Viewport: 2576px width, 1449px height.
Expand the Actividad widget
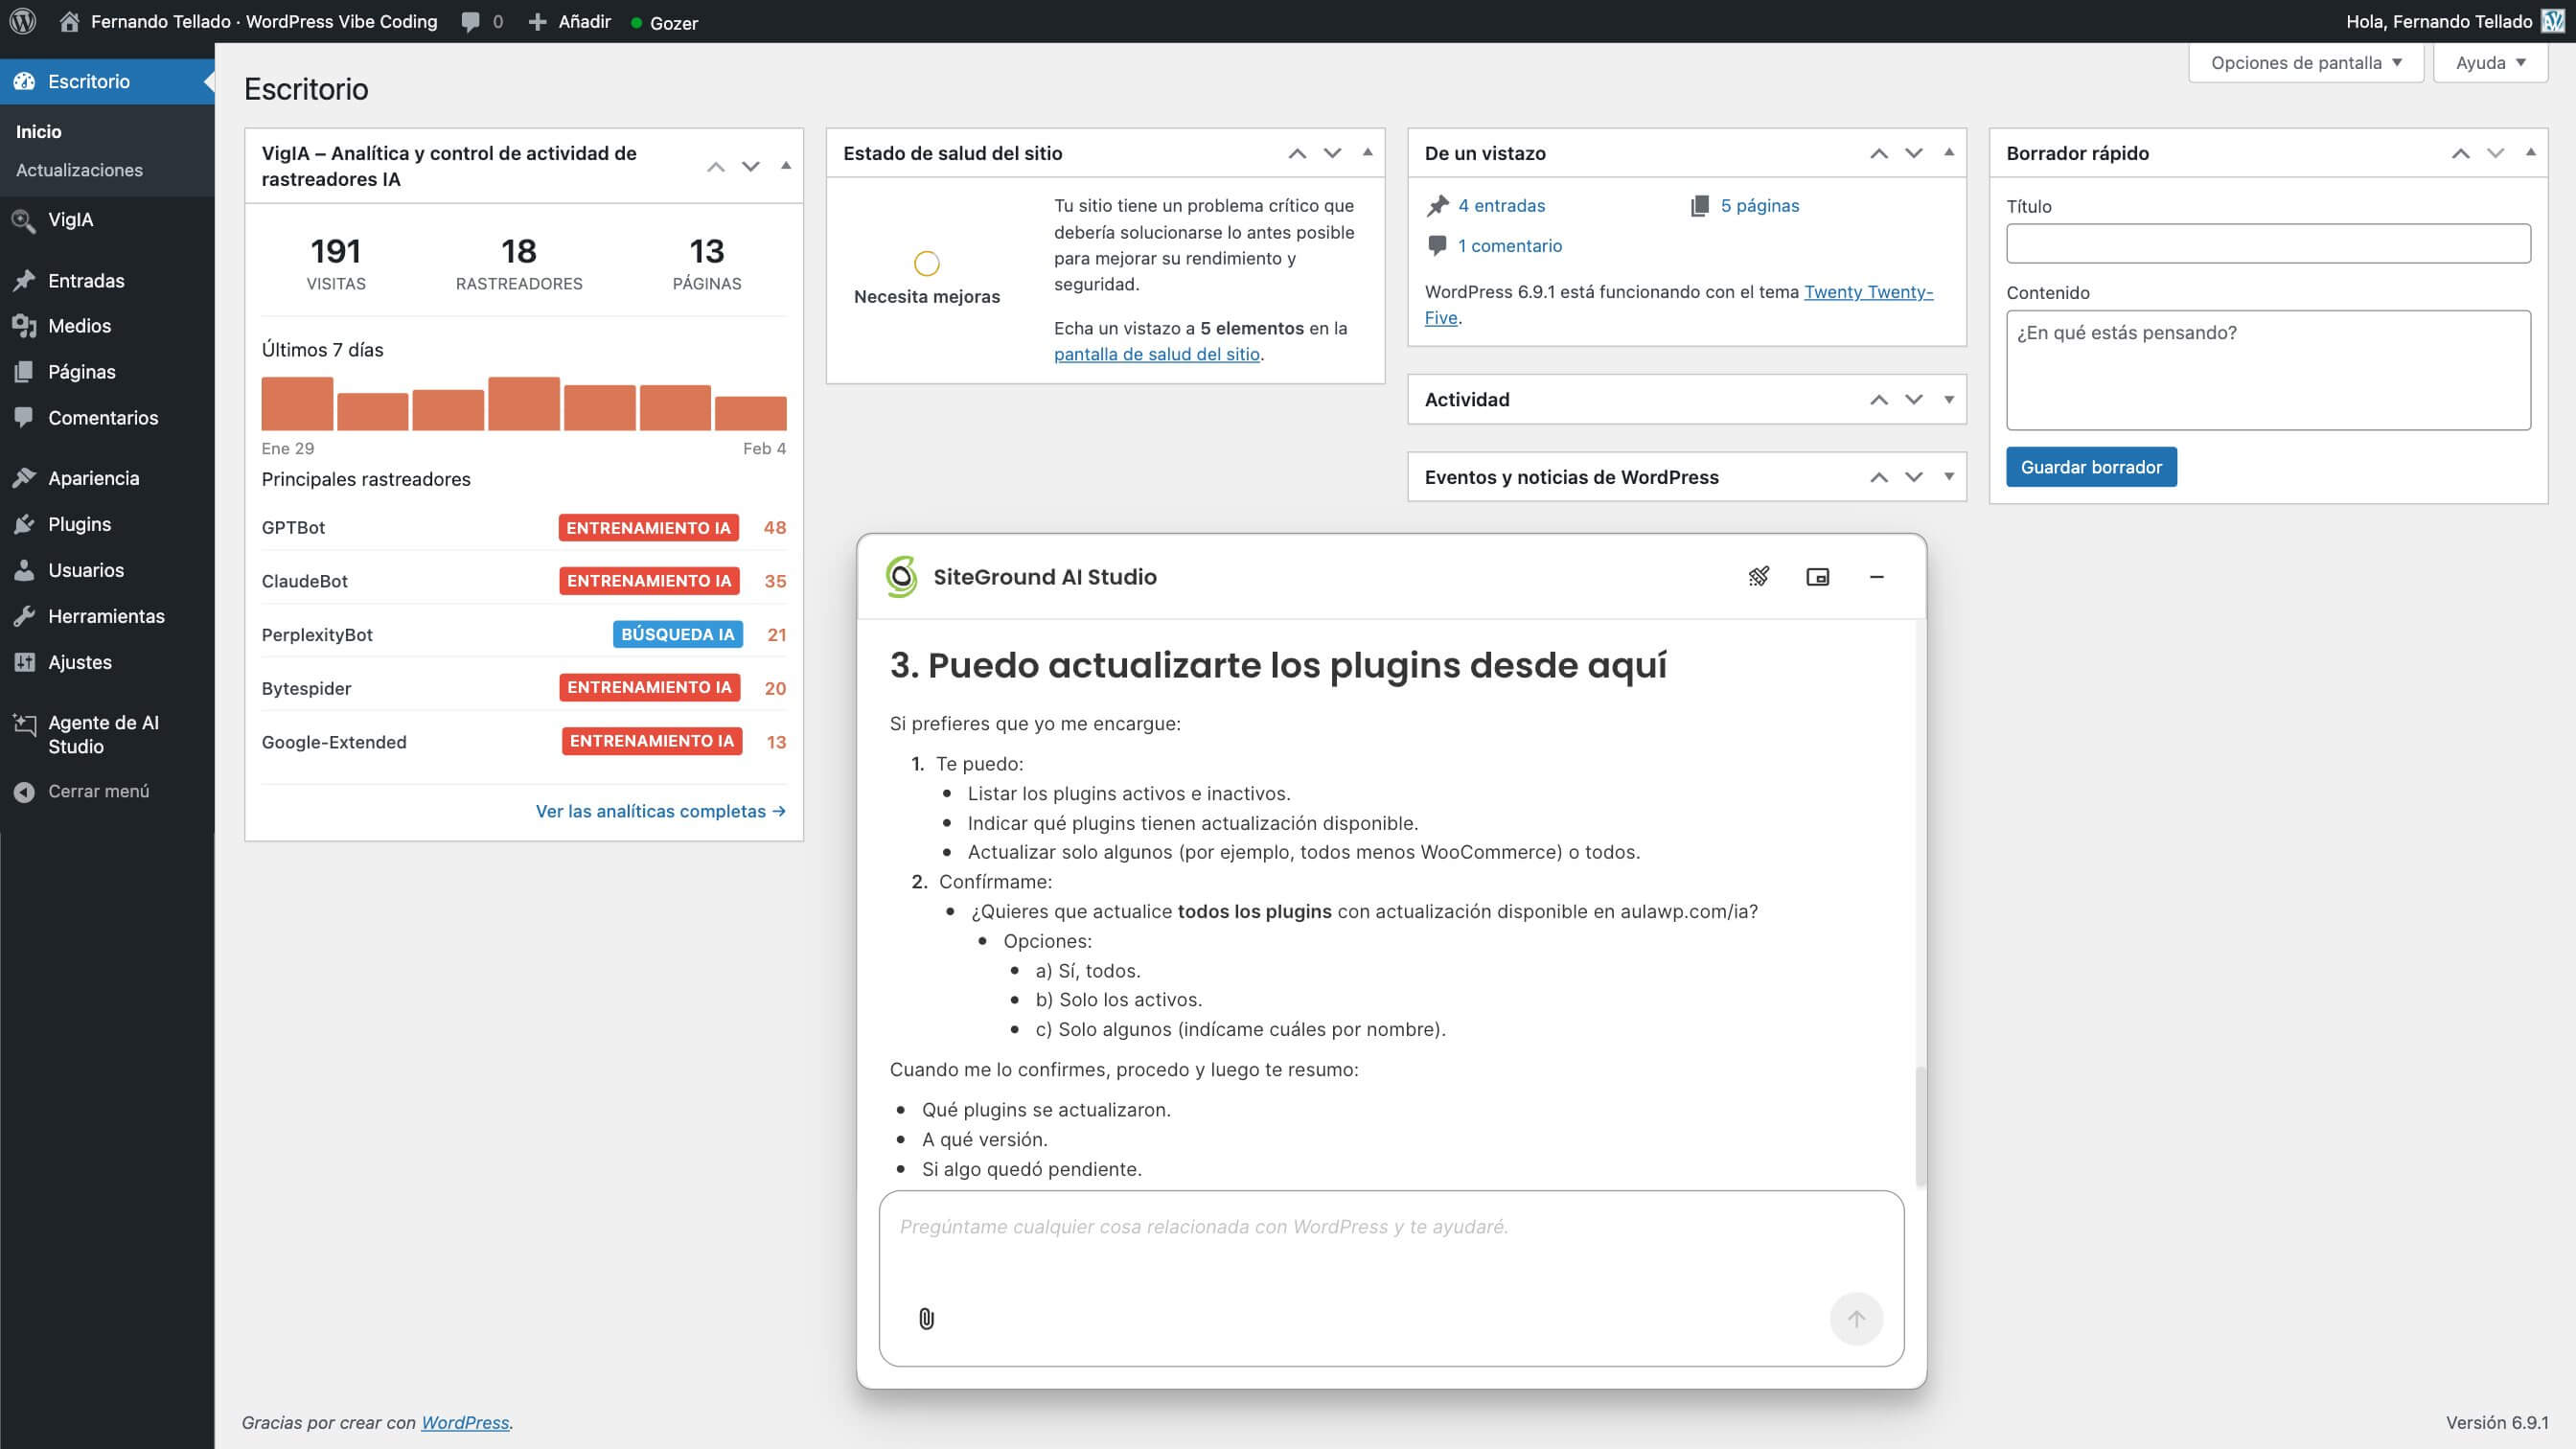pyautogui.click(x=1949, y=399)
